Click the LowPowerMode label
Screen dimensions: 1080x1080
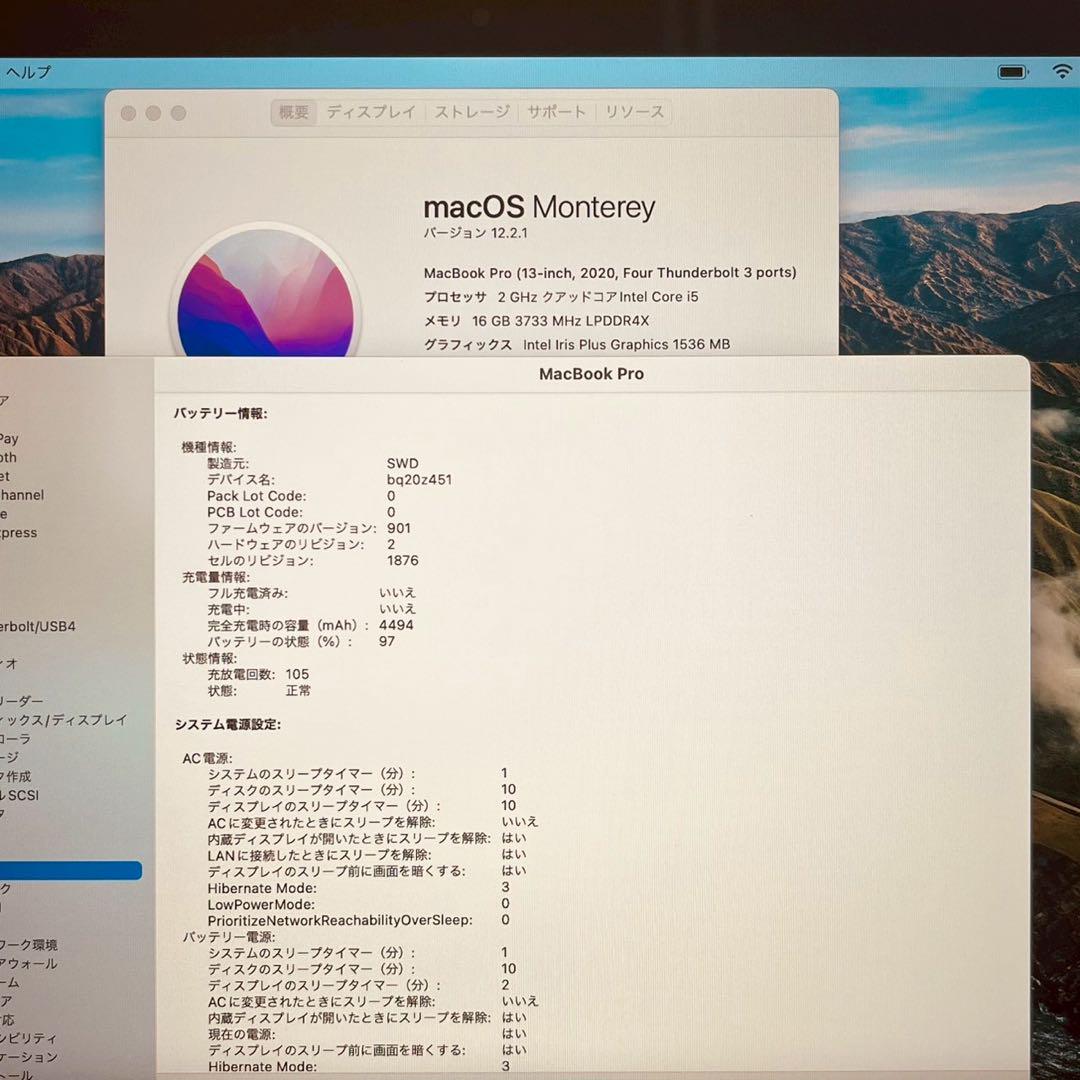click(261, 904)
